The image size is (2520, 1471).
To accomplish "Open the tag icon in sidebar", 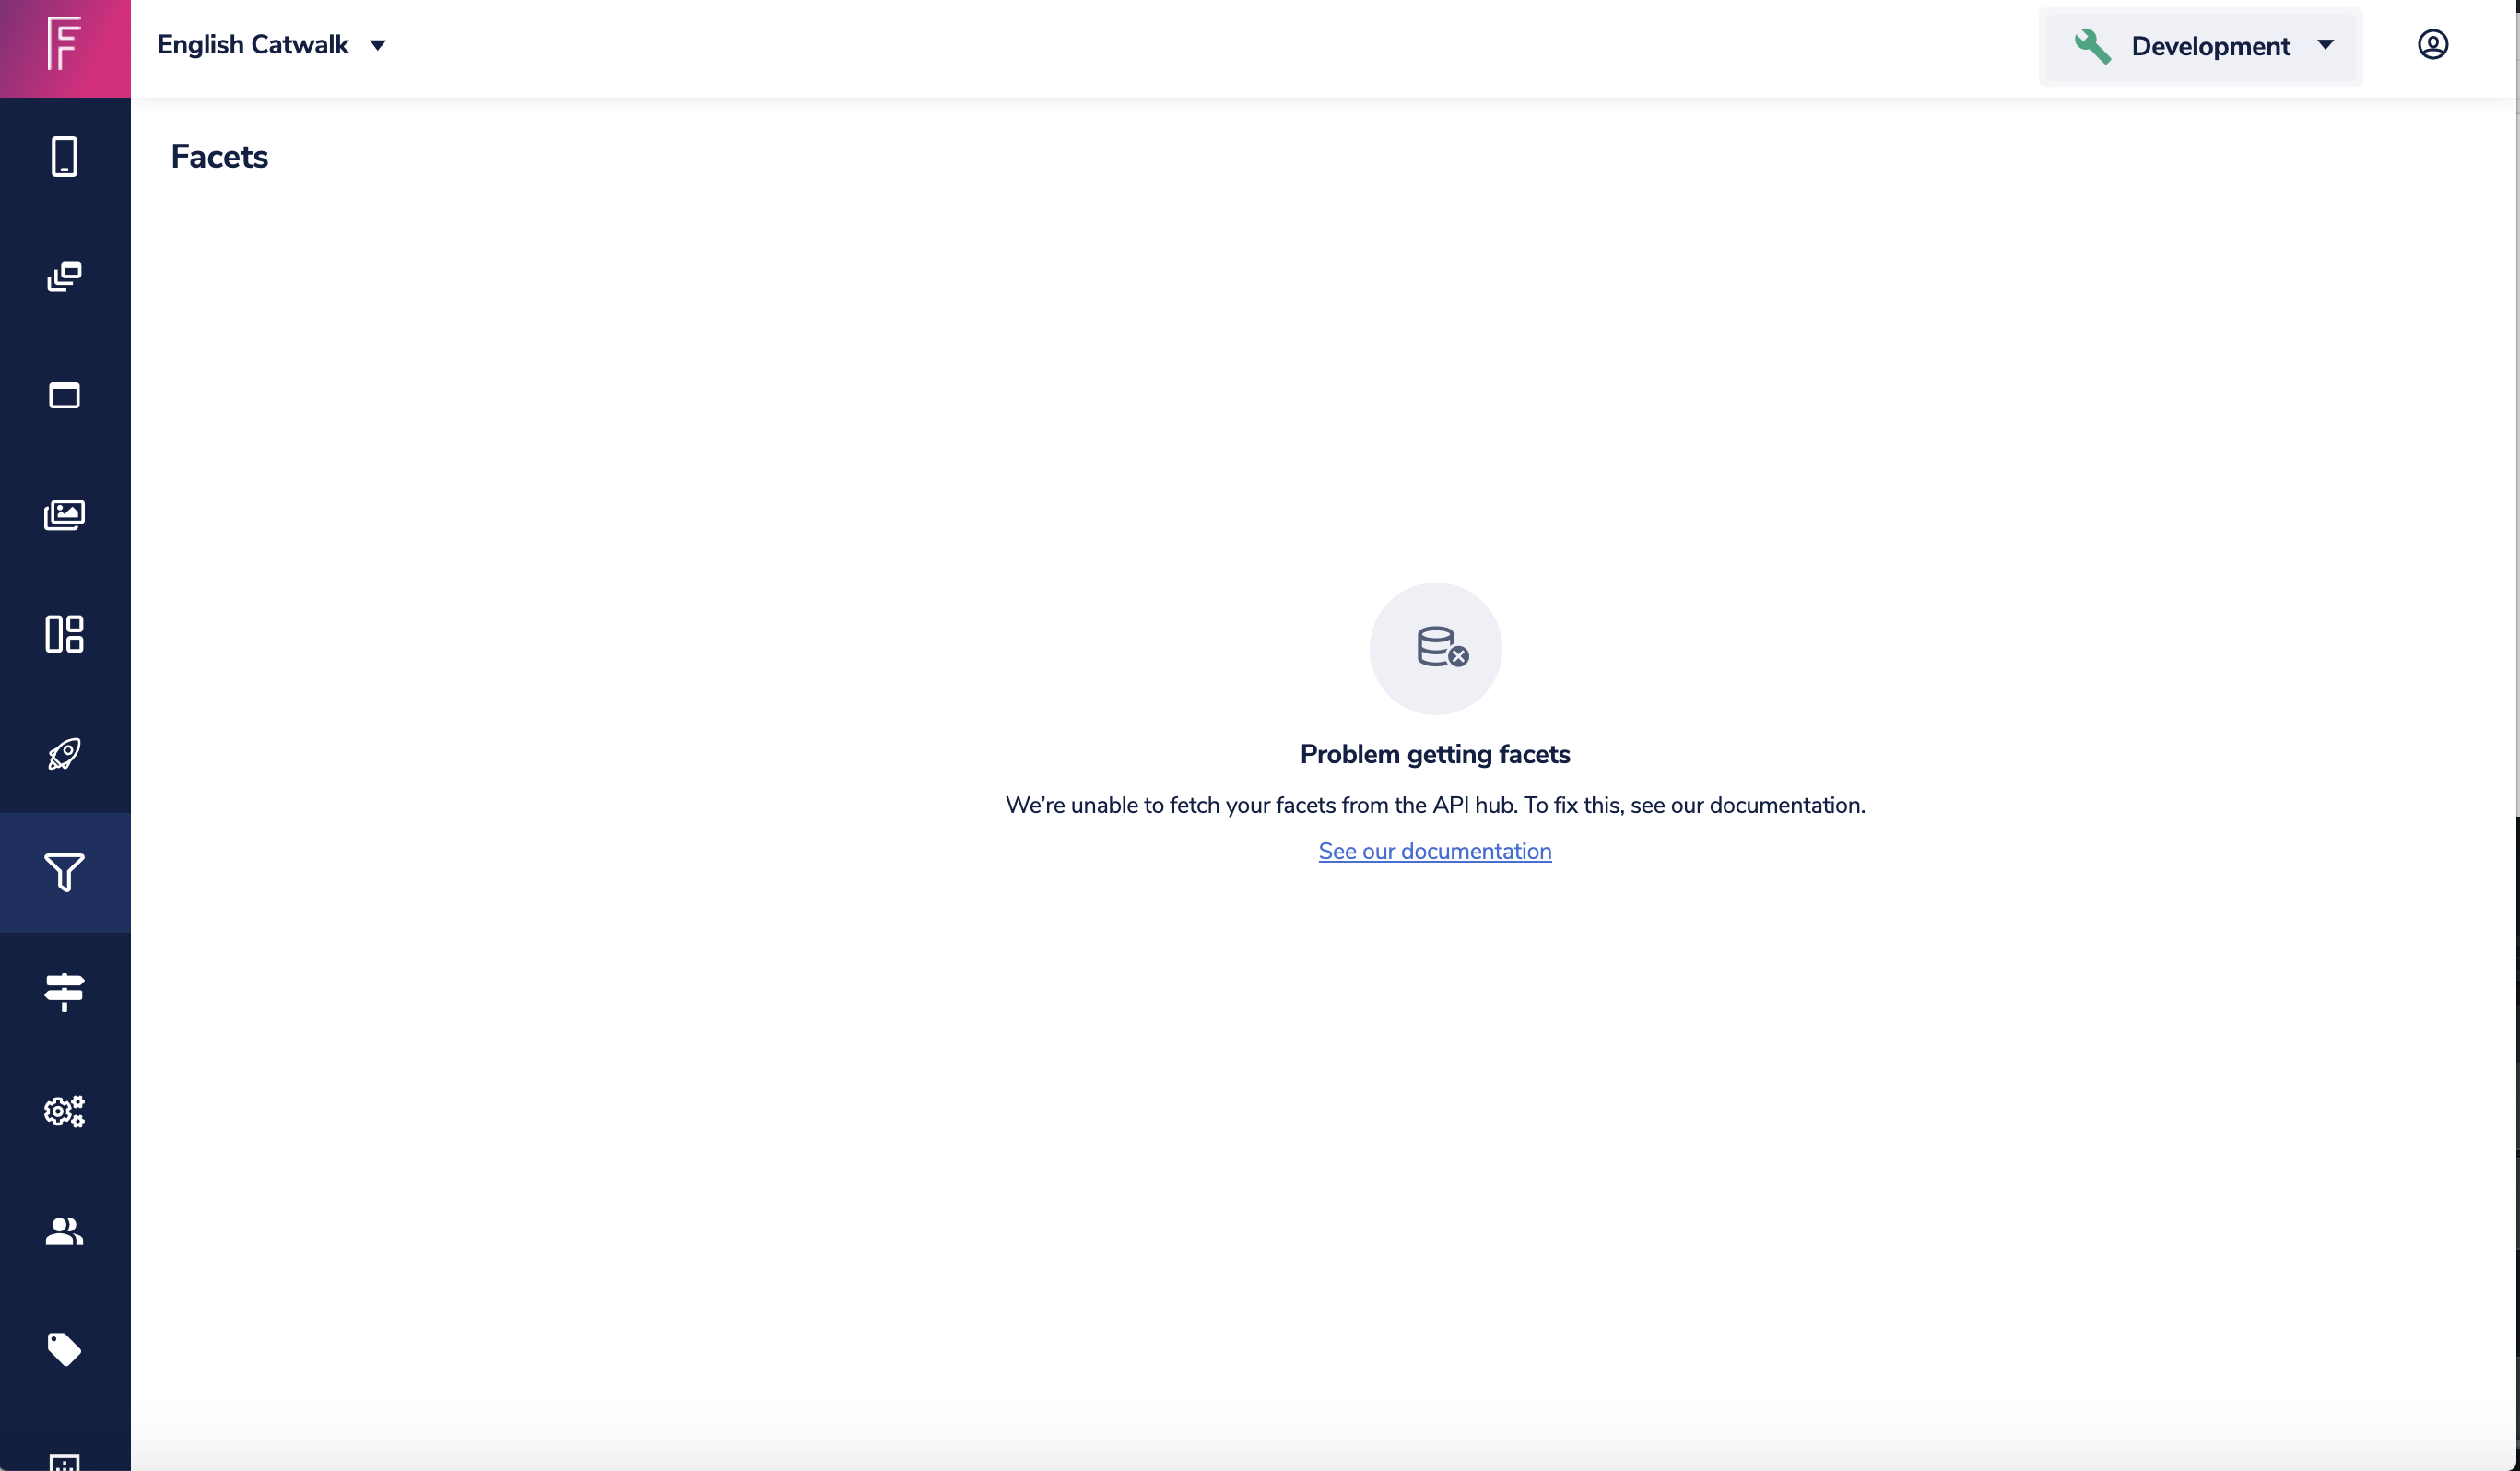I will click(64, 1349).
